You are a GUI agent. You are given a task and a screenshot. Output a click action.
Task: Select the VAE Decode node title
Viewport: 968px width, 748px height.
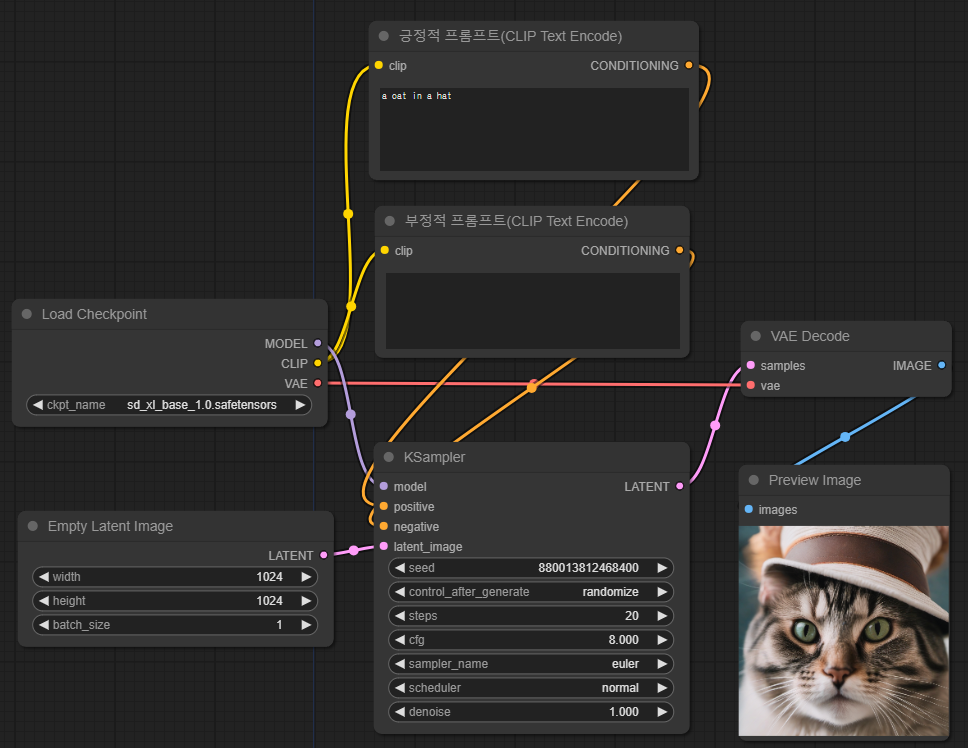(x=810, y=336)
